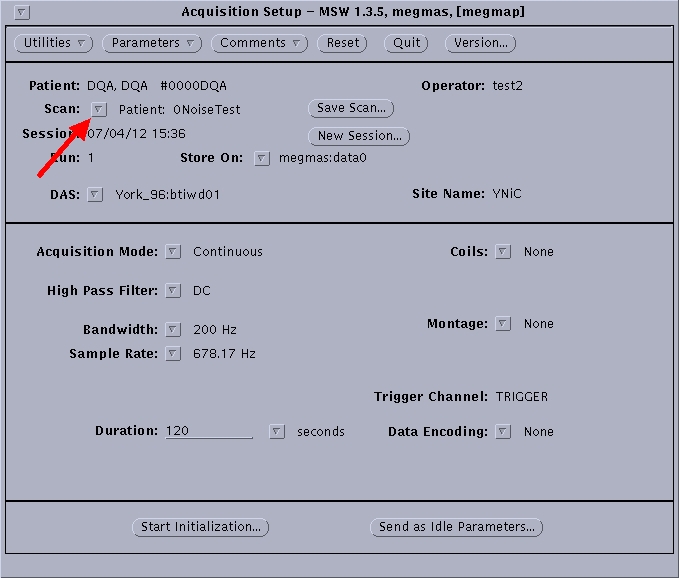Viewport: 679px width, 578px height.
Task: Click Send as Idle Parameters button
Action: (456, 527)
